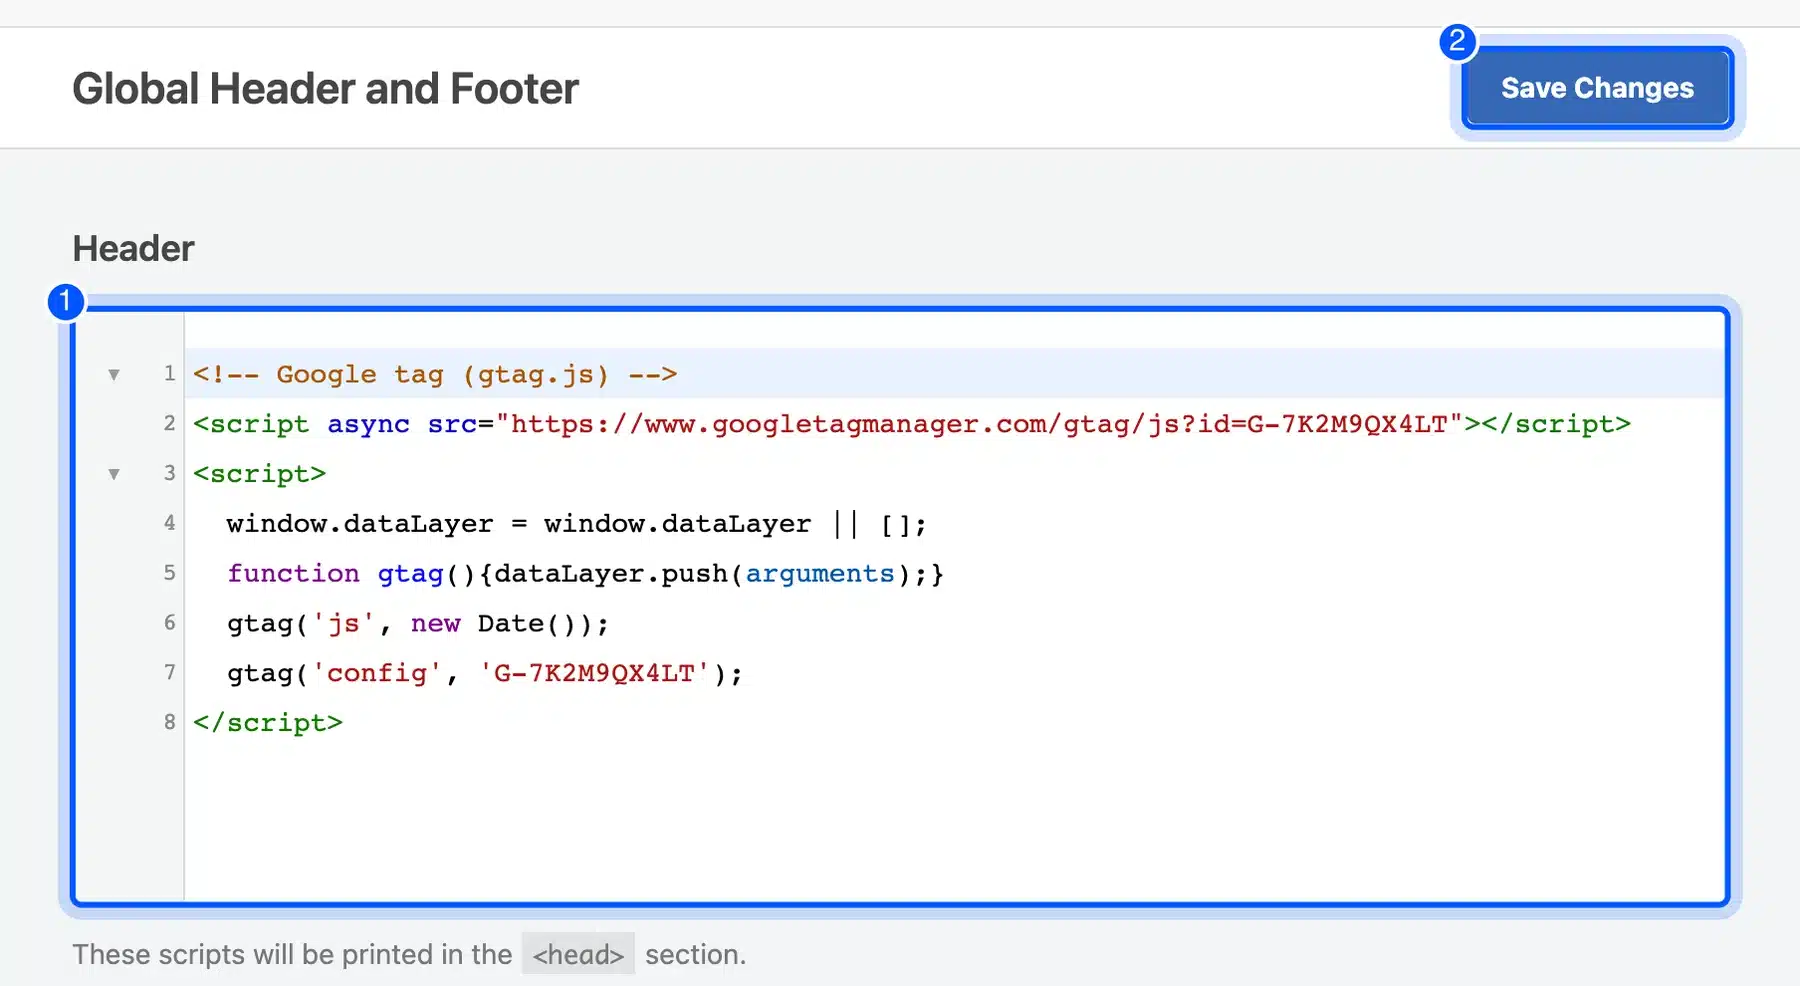Click the Google tag comment on line 1
The width and height of the screenshot is (1800, 986).
pyautogui.click(x=435, y=375)
